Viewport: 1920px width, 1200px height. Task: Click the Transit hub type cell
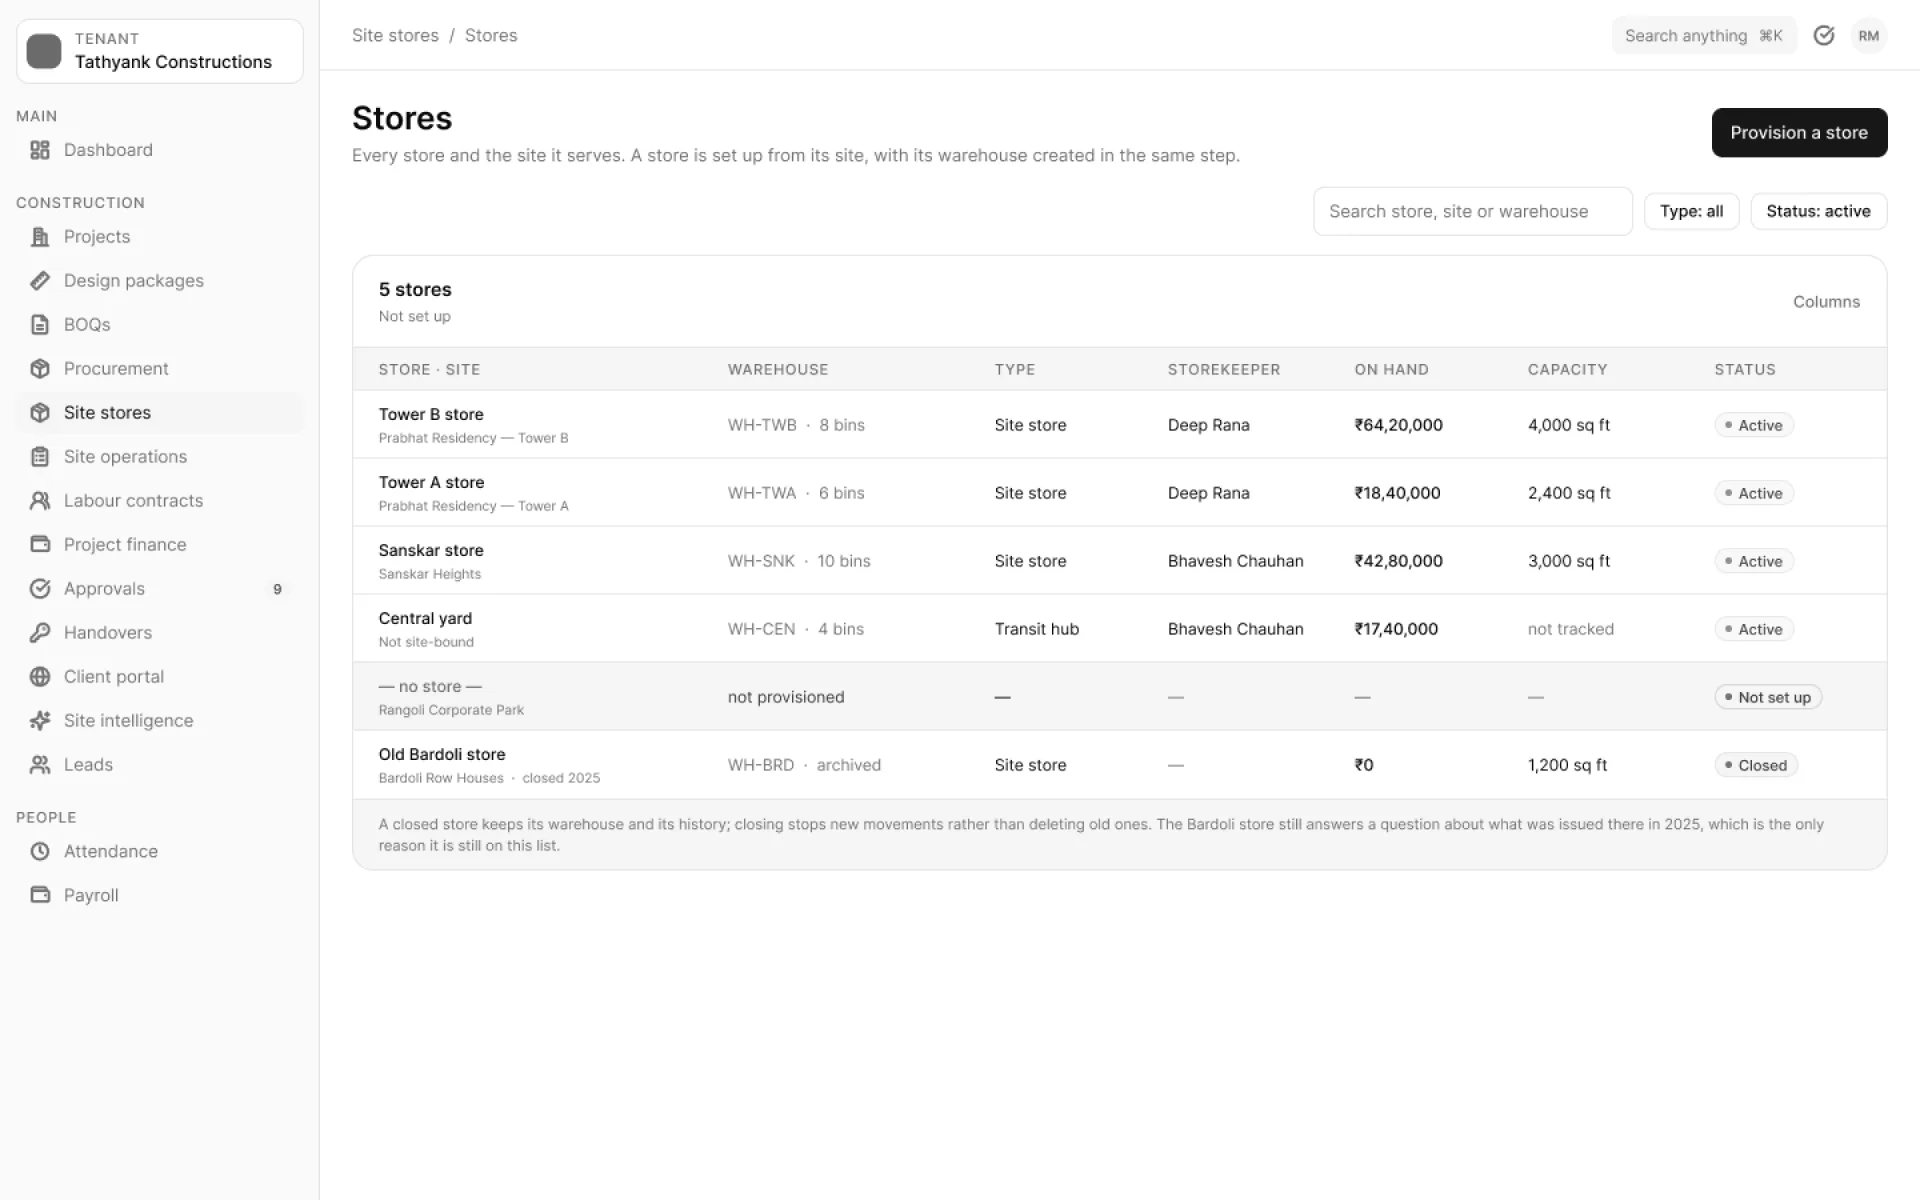1037,629
